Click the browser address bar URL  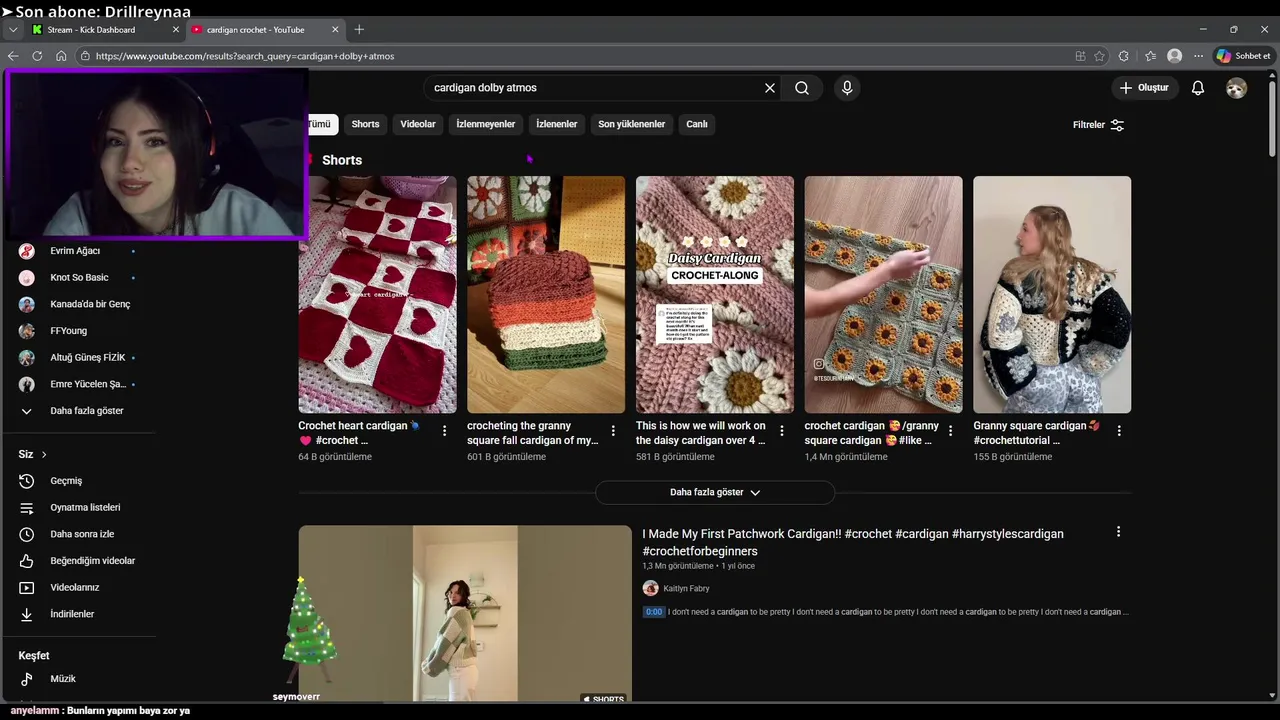(245, 56)
